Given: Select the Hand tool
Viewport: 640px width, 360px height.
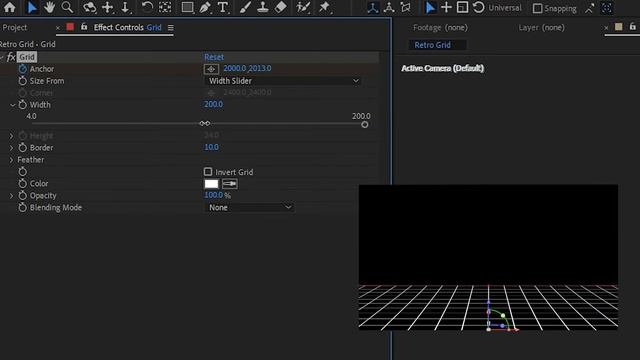Looking at the screenshot, I should tap(49, 7).
